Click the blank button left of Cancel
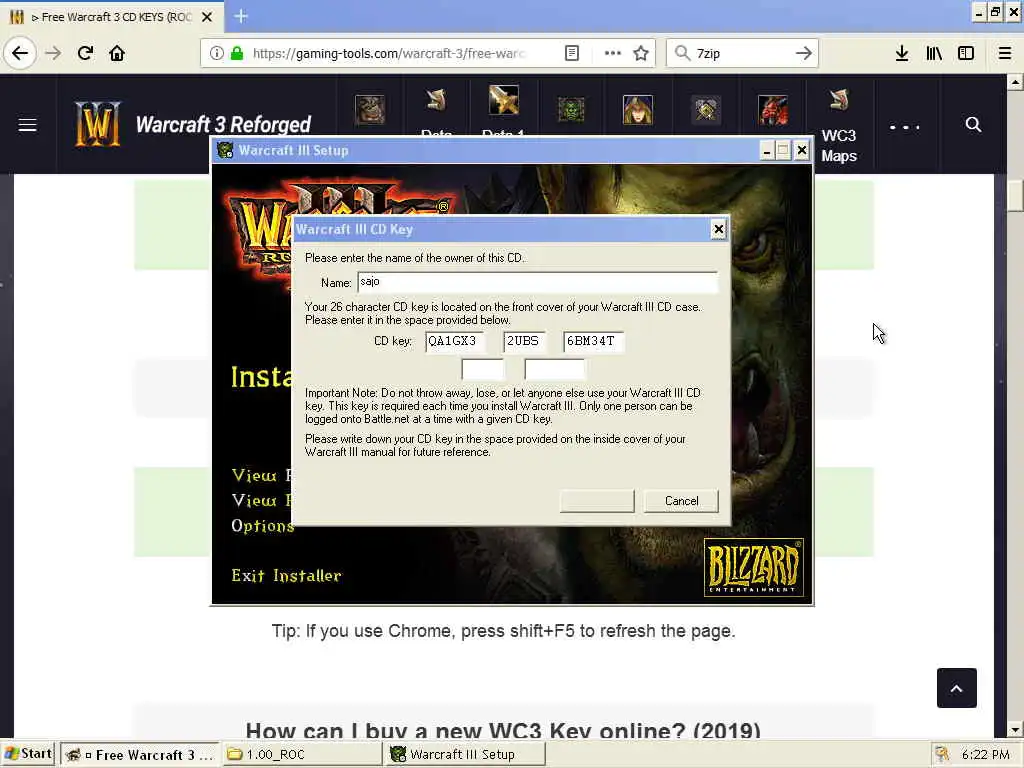1024x768 pixels. pyautogui.click(x=597, y=501)
